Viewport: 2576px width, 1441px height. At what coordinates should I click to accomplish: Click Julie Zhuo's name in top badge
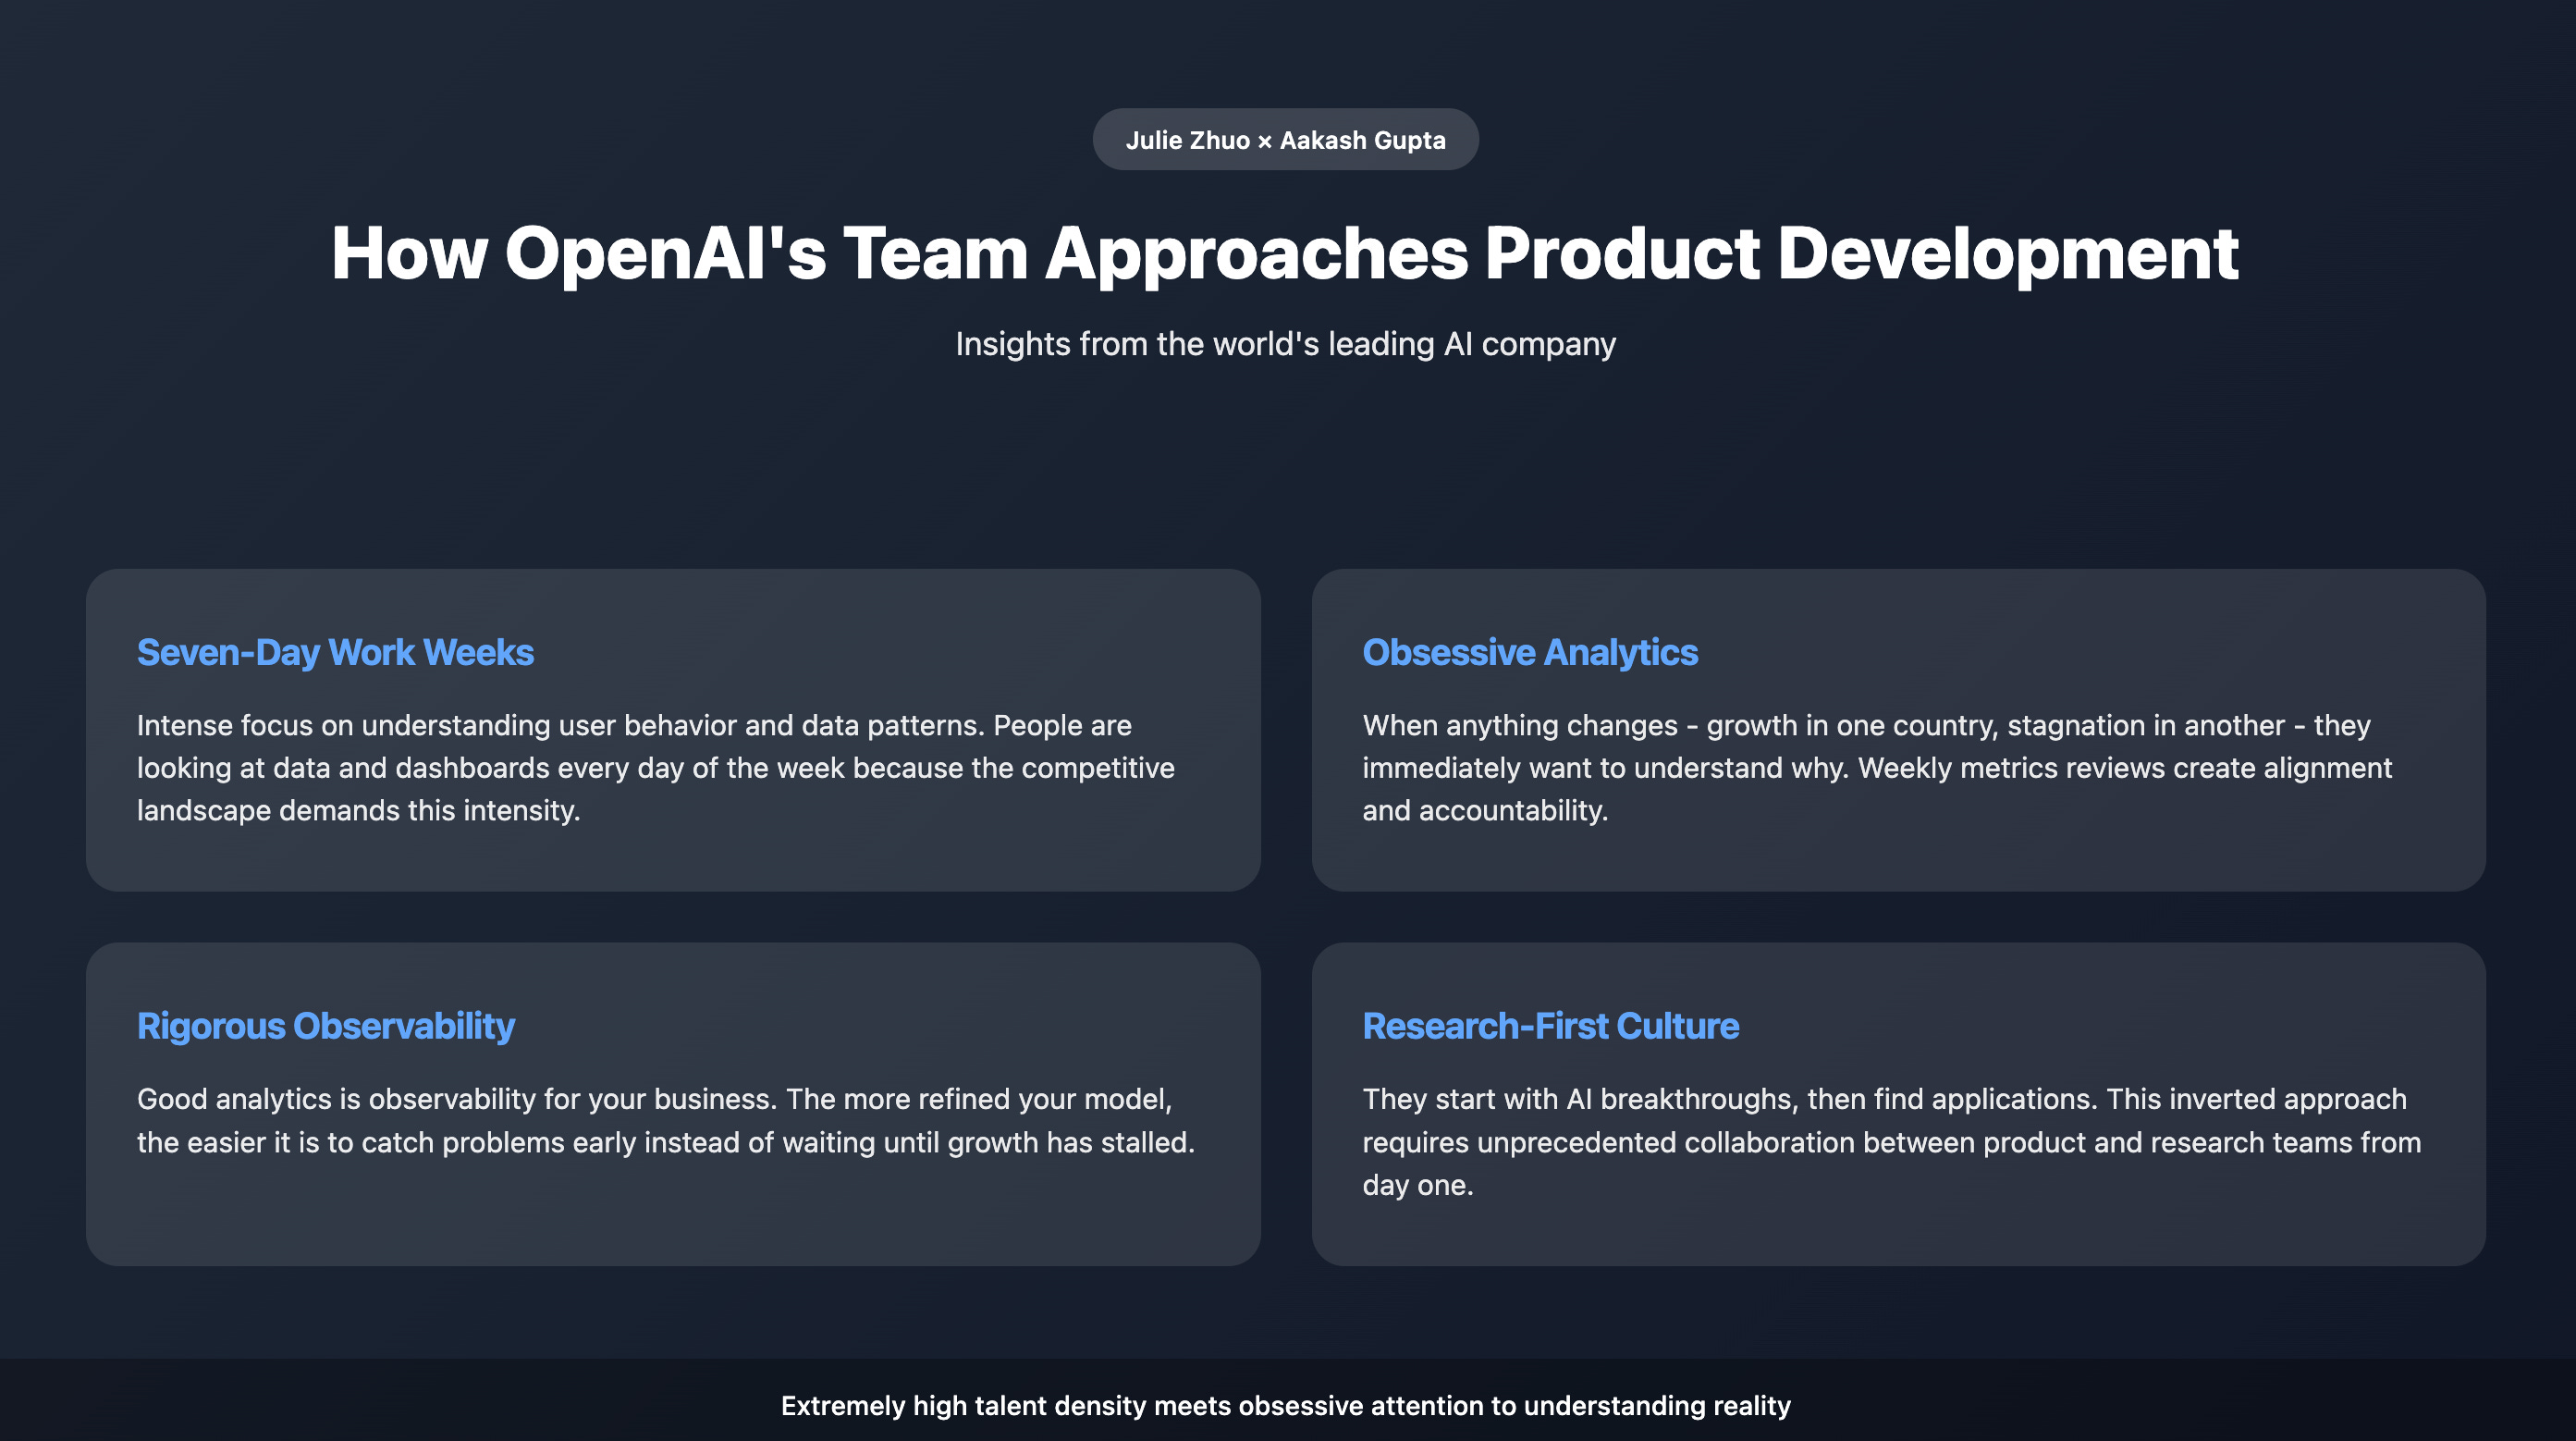tap(1187, 140)
